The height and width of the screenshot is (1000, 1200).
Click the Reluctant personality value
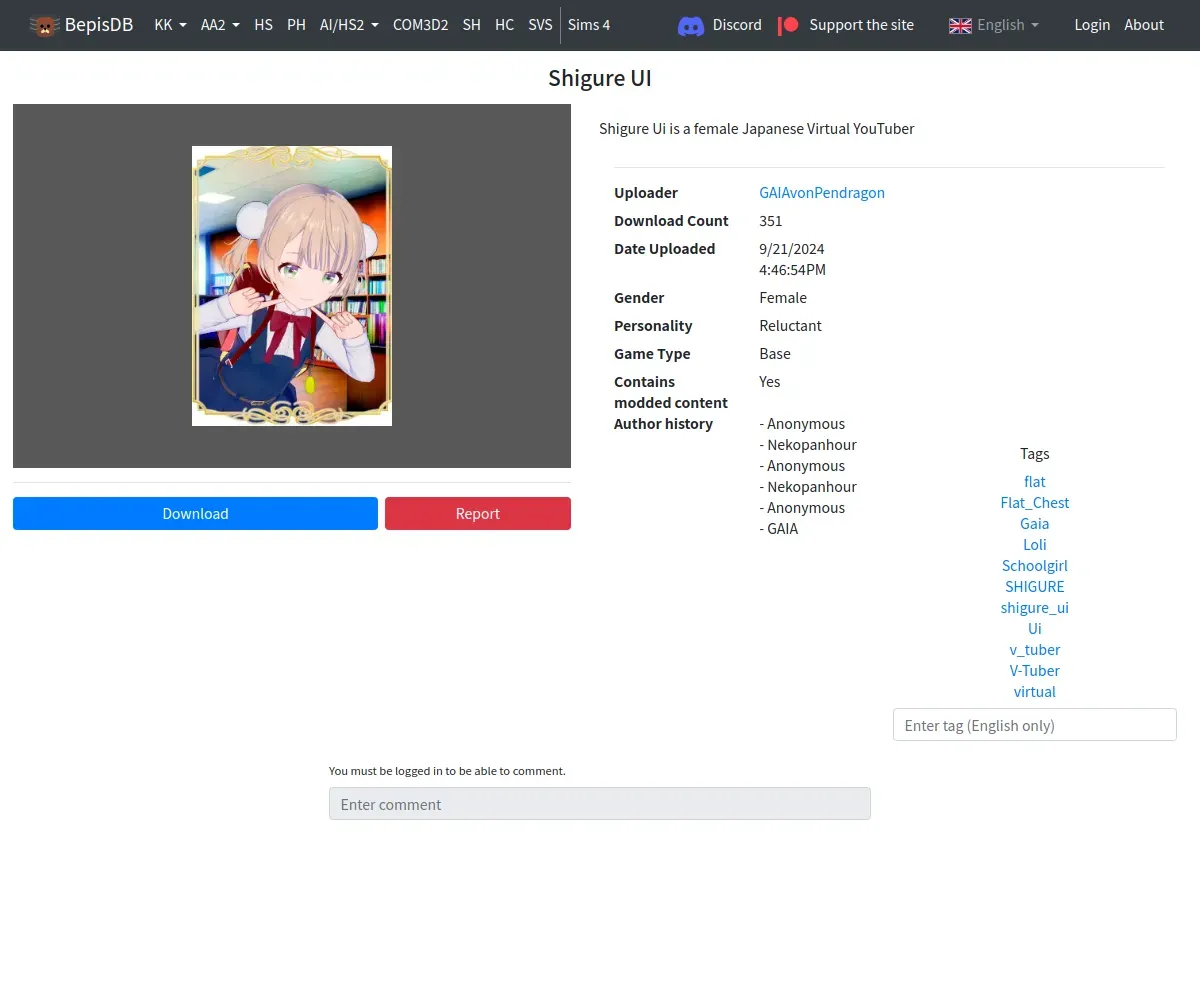click(791, 326)
